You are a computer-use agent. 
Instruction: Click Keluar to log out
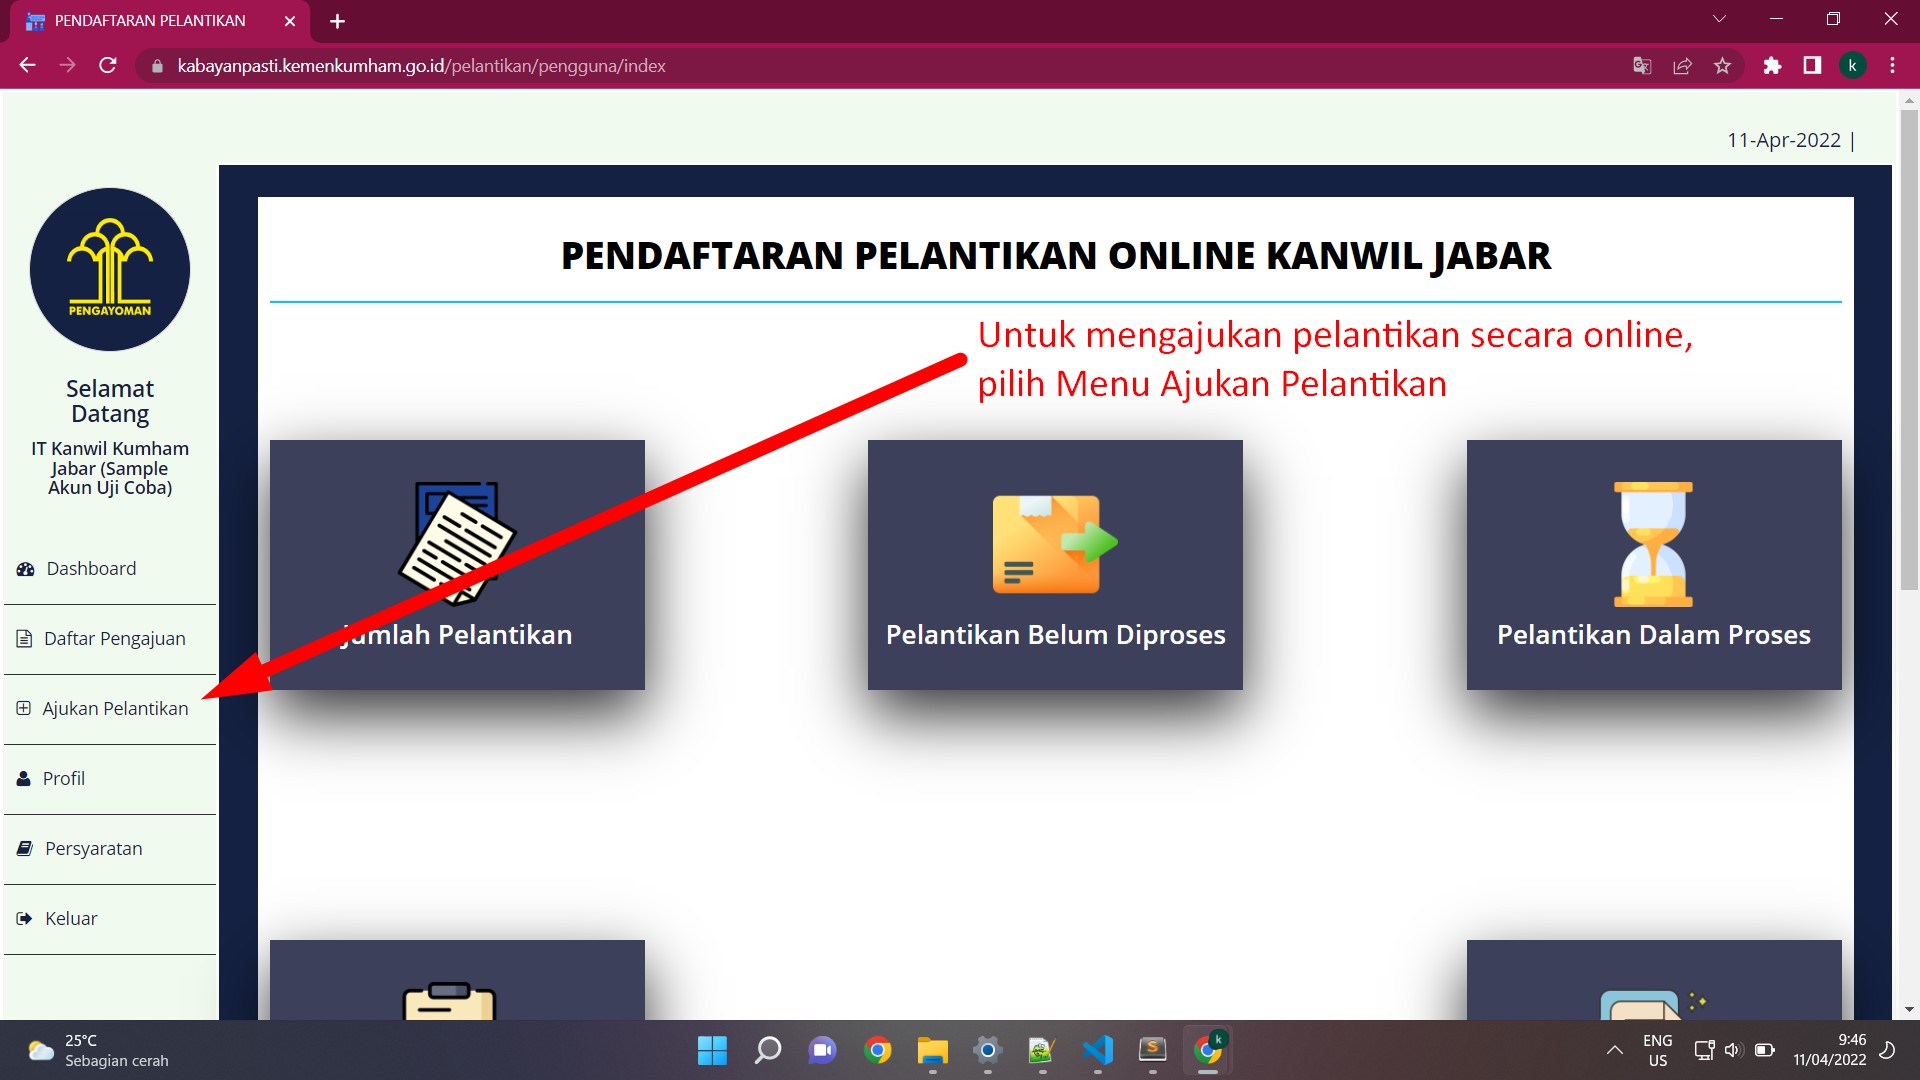tap(70, 919)
